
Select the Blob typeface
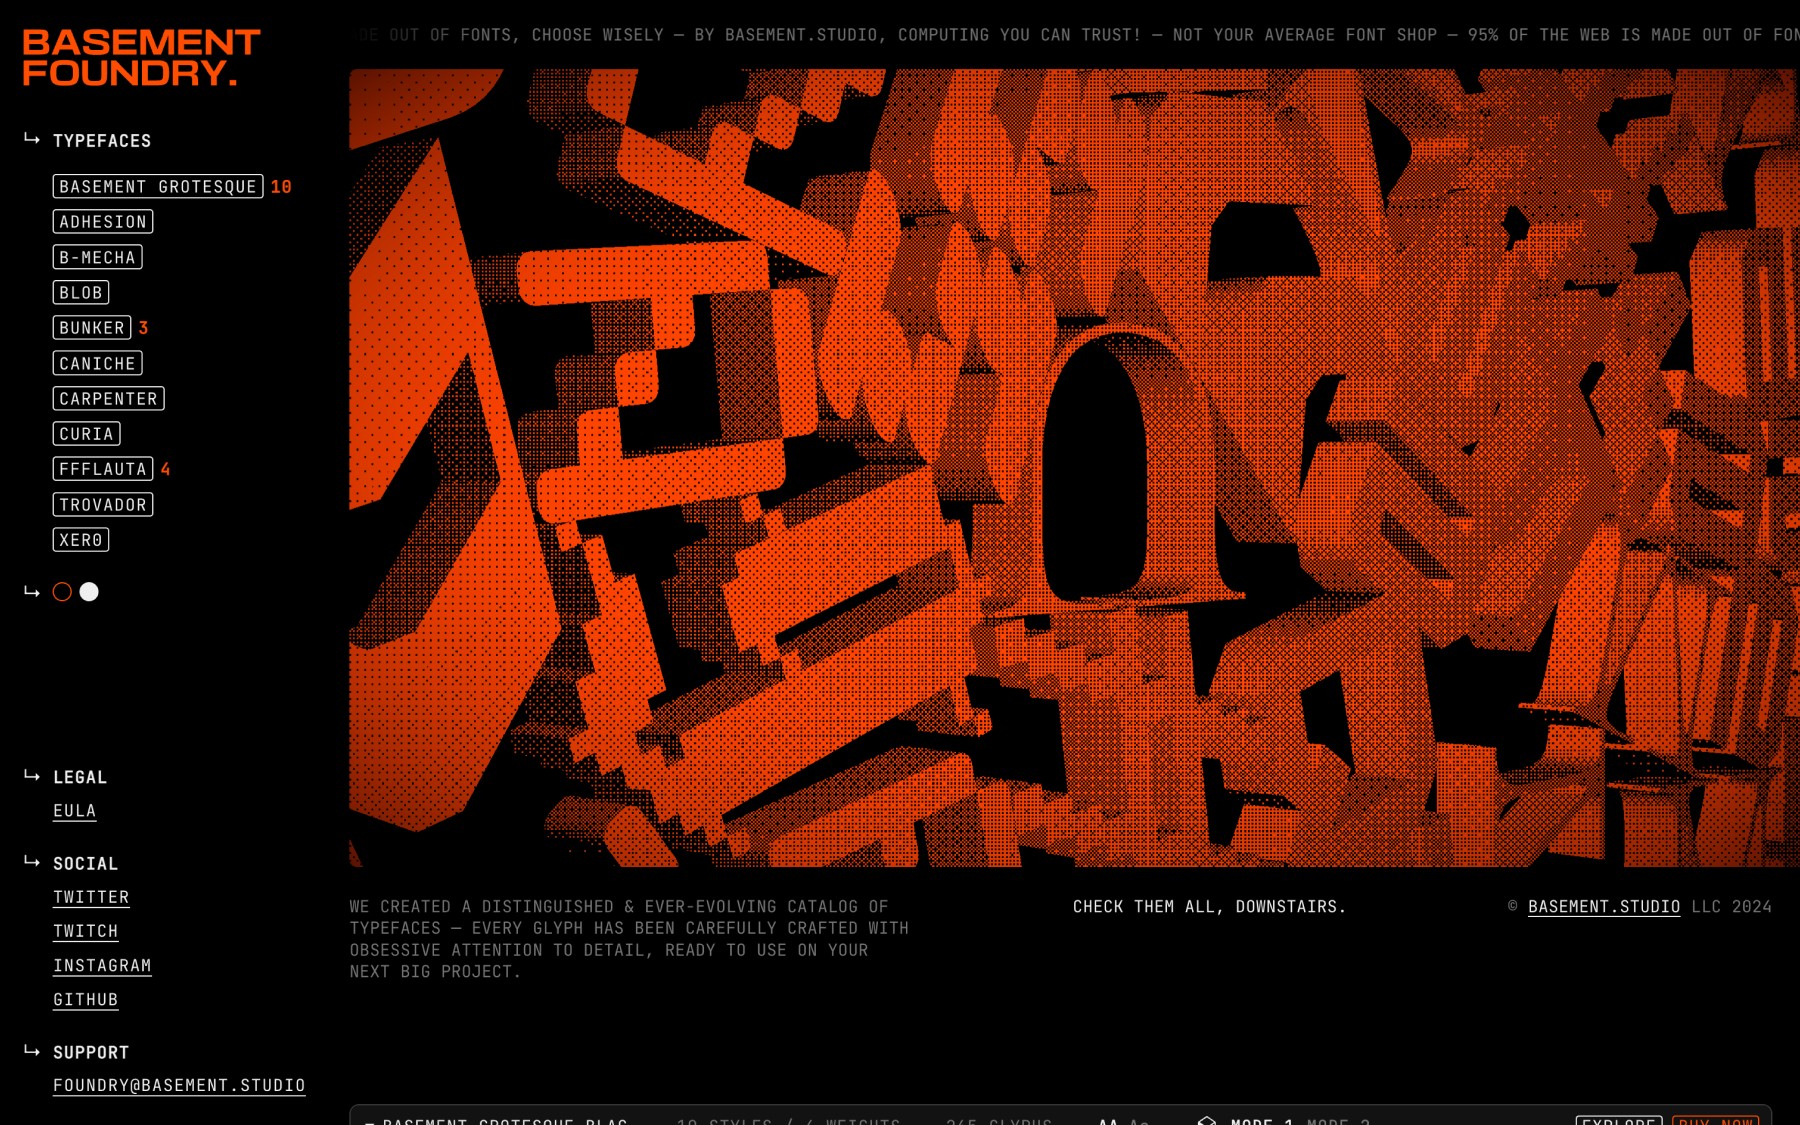tap(81, 293)
